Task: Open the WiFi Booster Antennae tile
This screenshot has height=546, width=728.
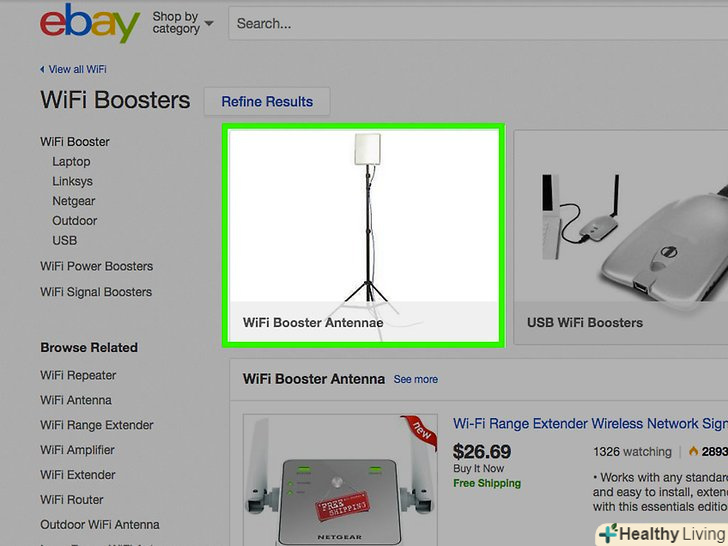Action: coord(364,235)
